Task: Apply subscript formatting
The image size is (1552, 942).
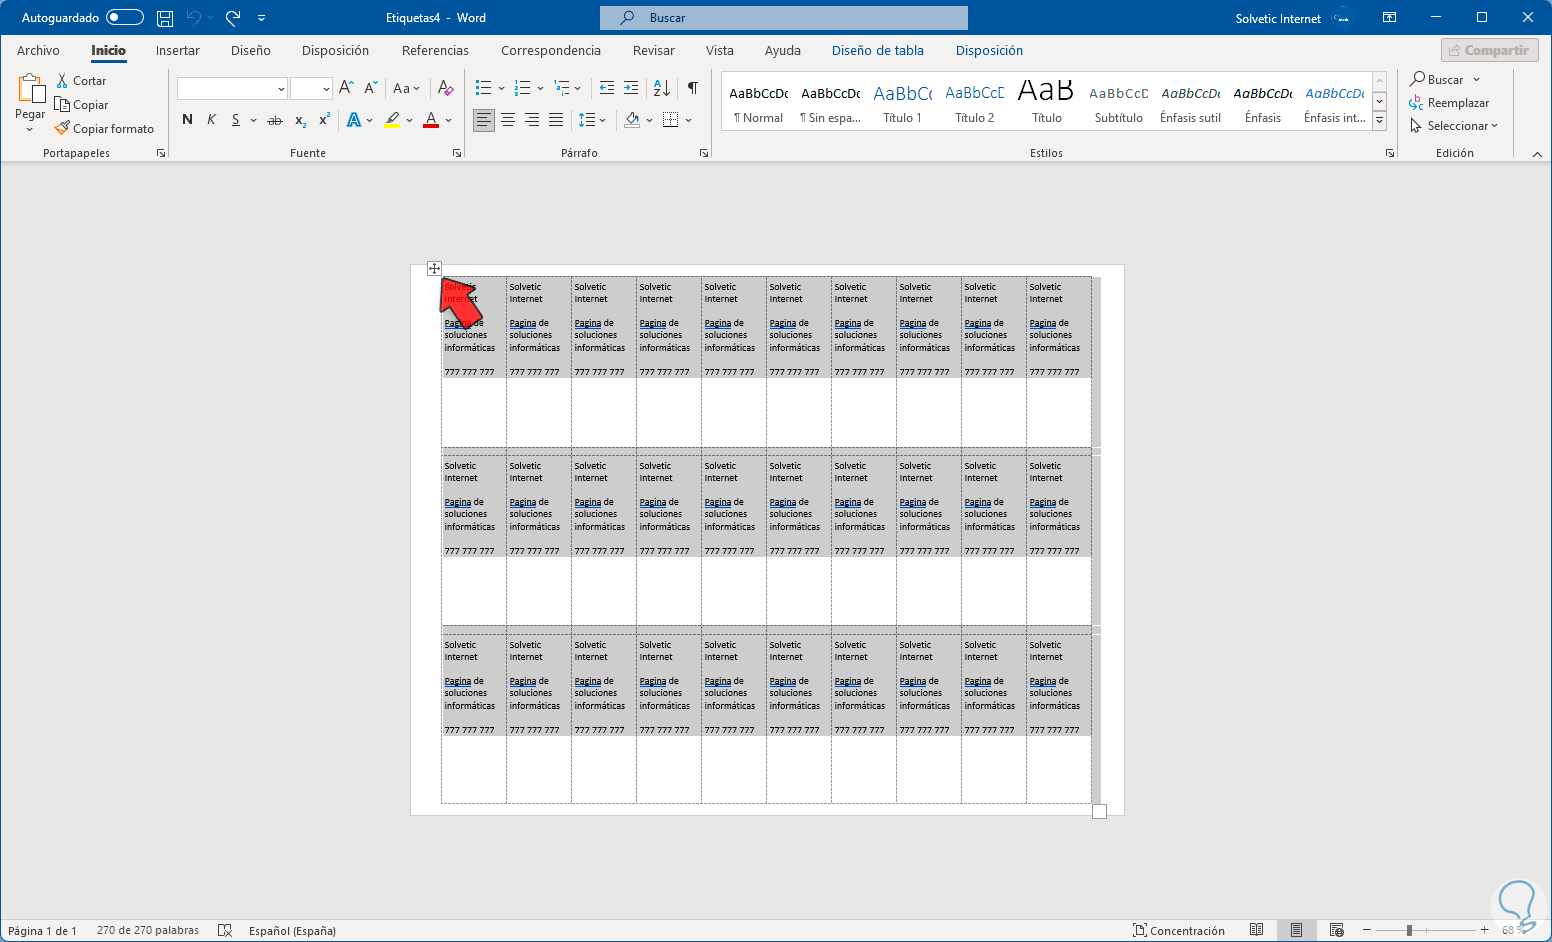Action: pyautogui.click(x=300, y=120)
